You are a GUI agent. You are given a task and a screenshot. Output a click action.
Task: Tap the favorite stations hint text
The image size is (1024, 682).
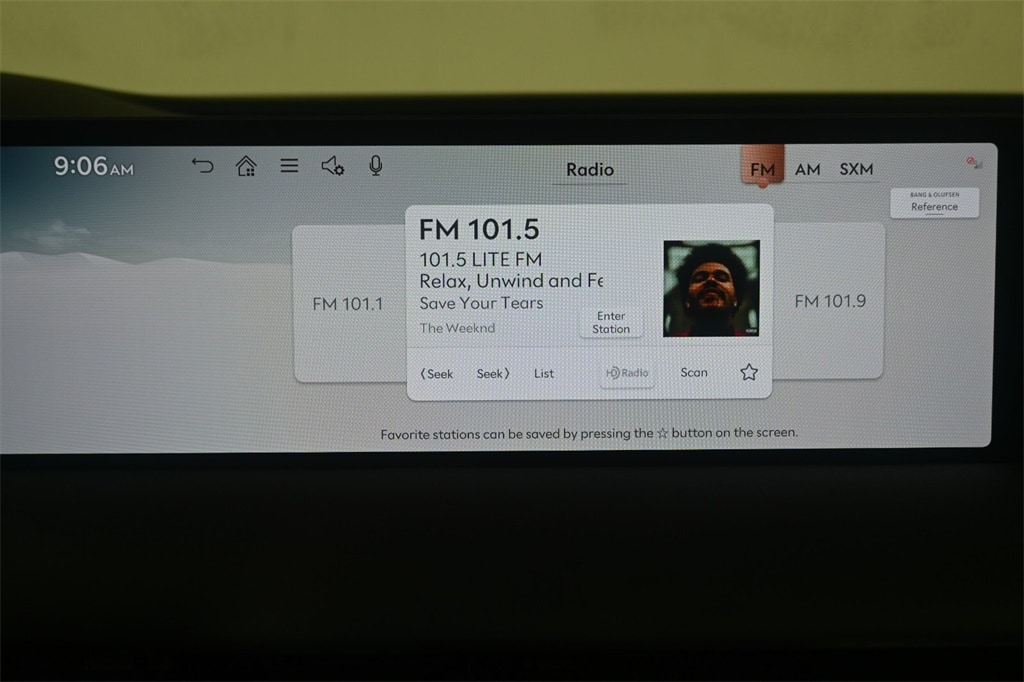pos(589,433)
